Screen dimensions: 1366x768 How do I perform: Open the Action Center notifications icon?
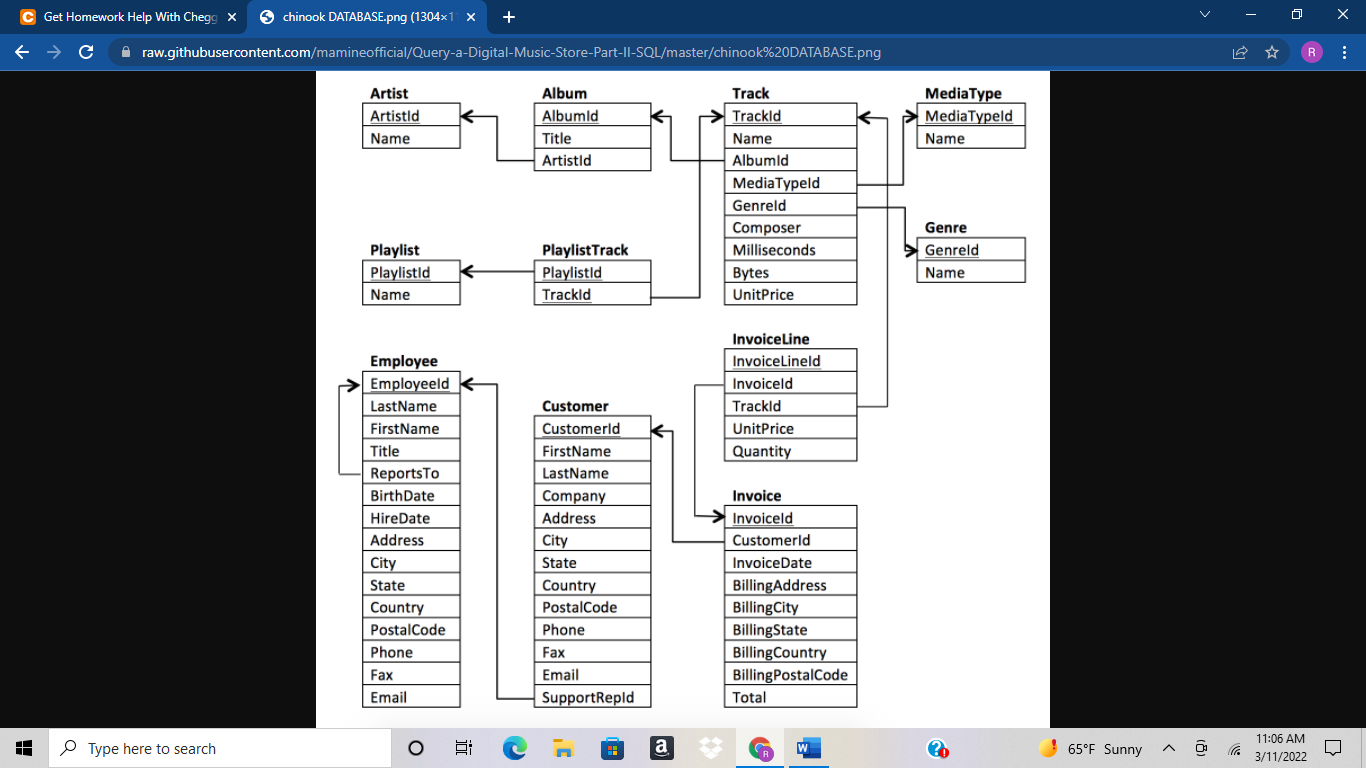tap(1332, 748)
